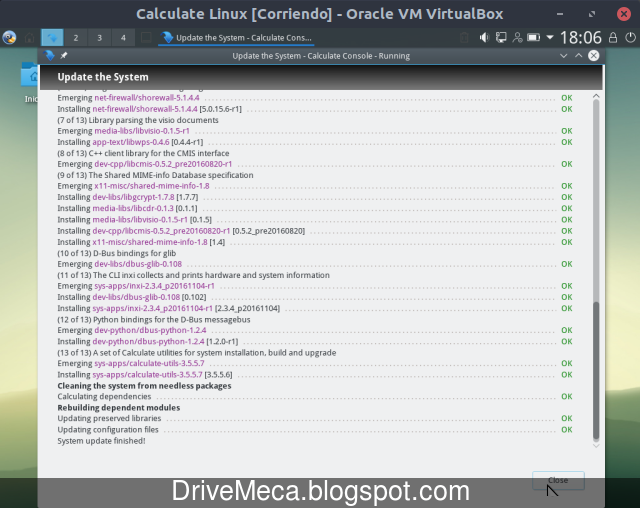Close the VirtualBox VM window

click(624, 14)
